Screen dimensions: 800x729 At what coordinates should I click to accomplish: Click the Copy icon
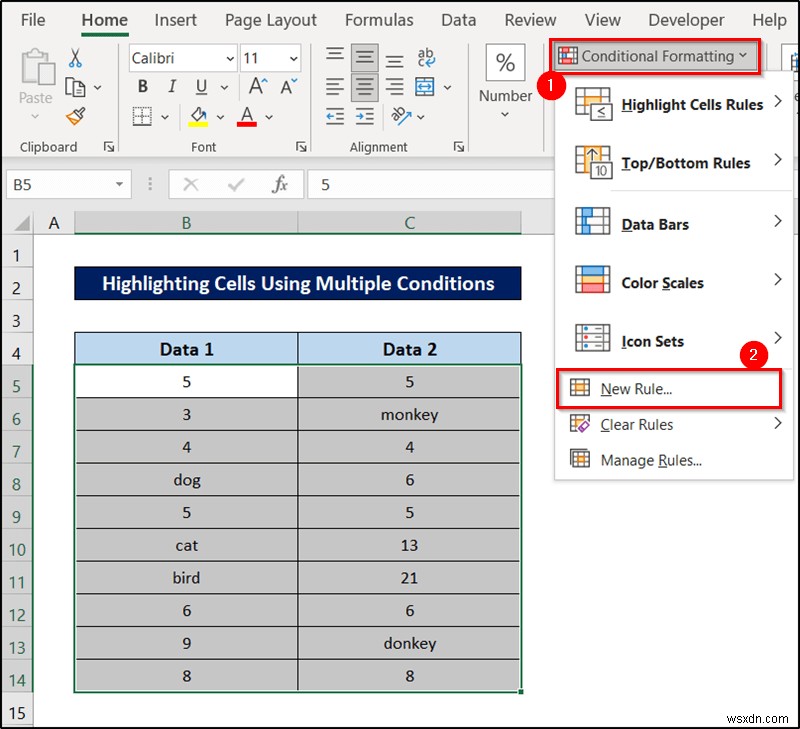pyautogui.click(x=74, y=86)
